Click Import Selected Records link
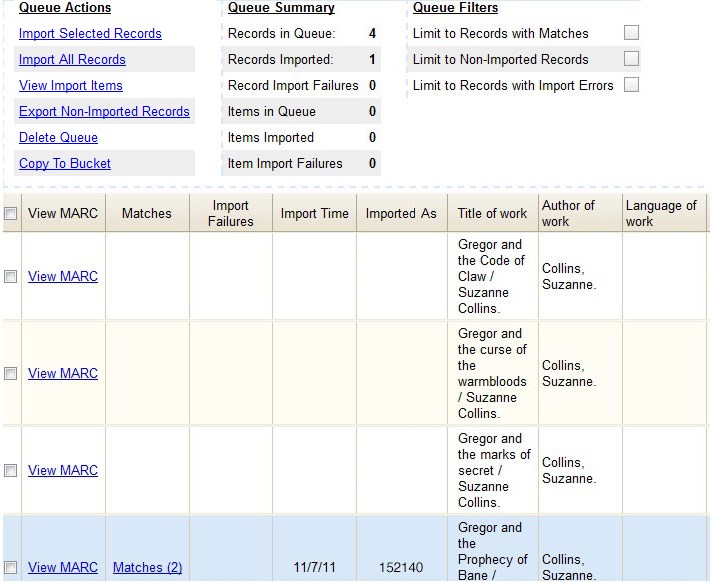Image resolution: width=713 pixels, height=582 pixels. (x=90, y=34)
